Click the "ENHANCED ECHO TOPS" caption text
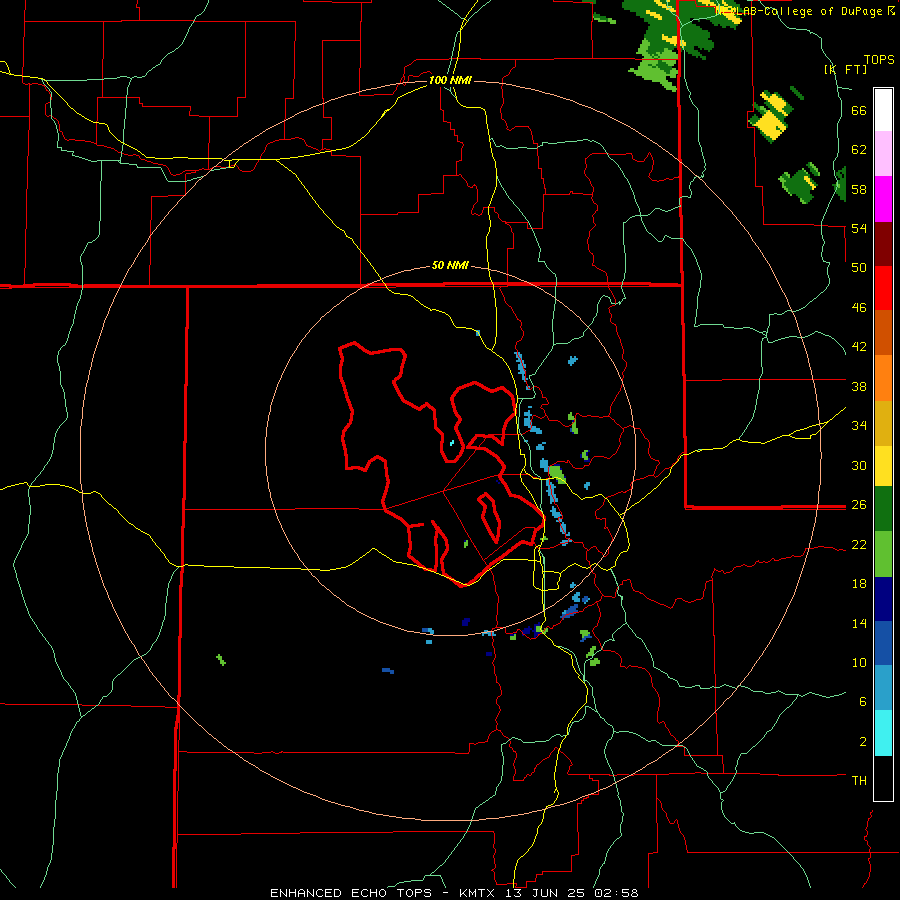The width and height of the screenshot is (900, 900). click(351, 893)
